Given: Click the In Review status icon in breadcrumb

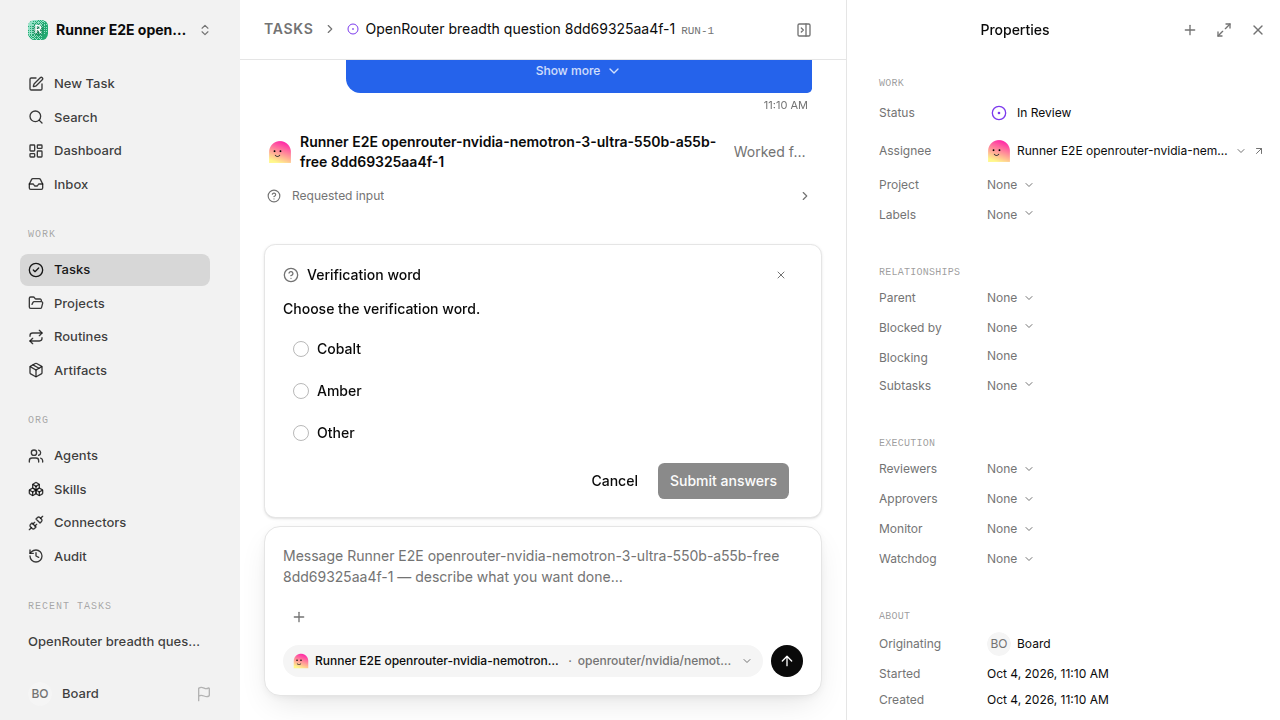Looking at the screenshot, I should click(353, 29).
